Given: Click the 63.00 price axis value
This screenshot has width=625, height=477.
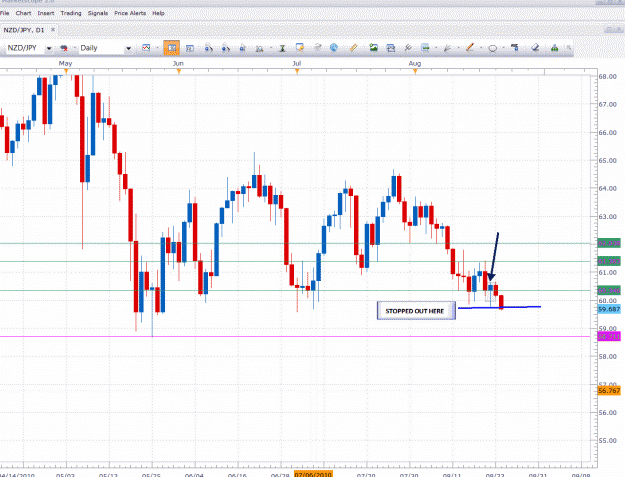Looking at the screenshot, I should pos(607,217).
